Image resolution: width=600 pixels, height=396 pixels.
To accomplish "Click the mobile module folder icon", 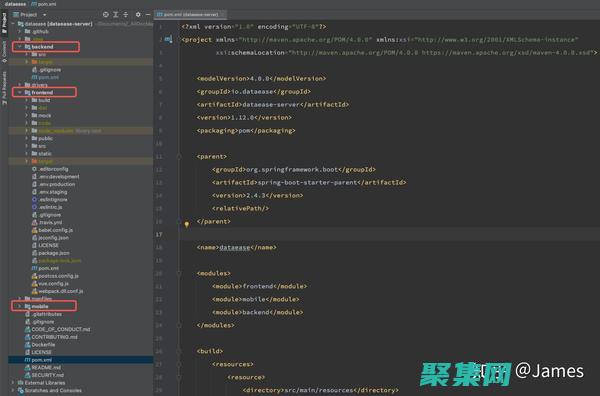I will [28, 306].
